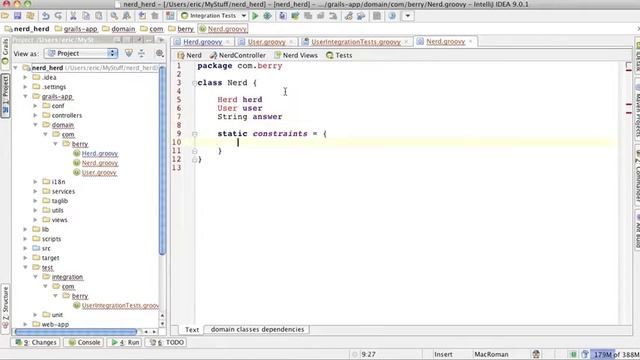This screenshot has height=360, width=640.
Task: Click the Cut (scissors) toolbar icon
Action: [73, 16]
